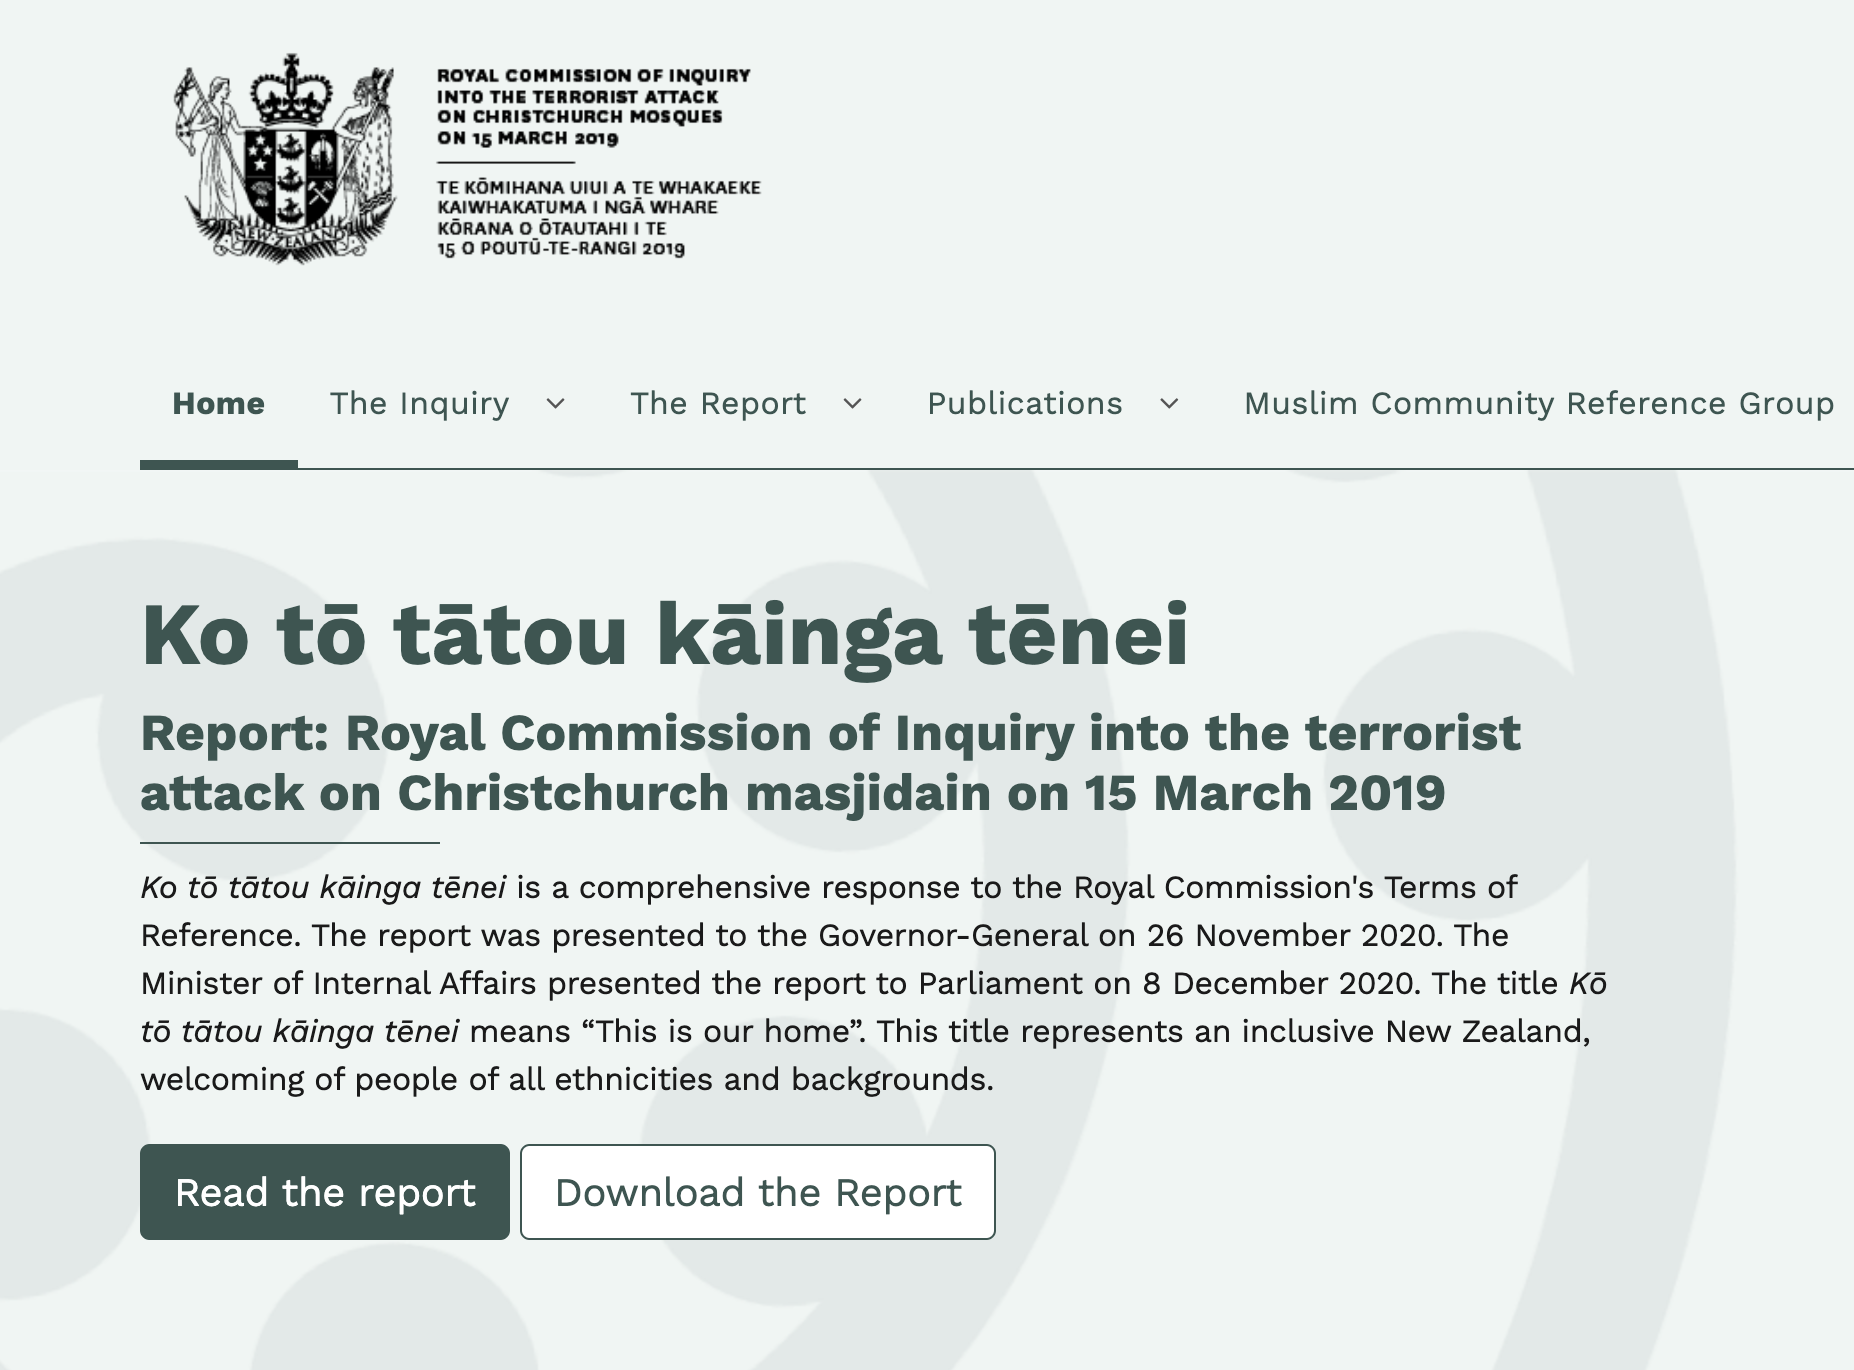Click the italicized Ko tō tātou kāinga tēnei phrase
Image resolution: width=1854 pixels, height=1370 pixels.
click(325, 886)
